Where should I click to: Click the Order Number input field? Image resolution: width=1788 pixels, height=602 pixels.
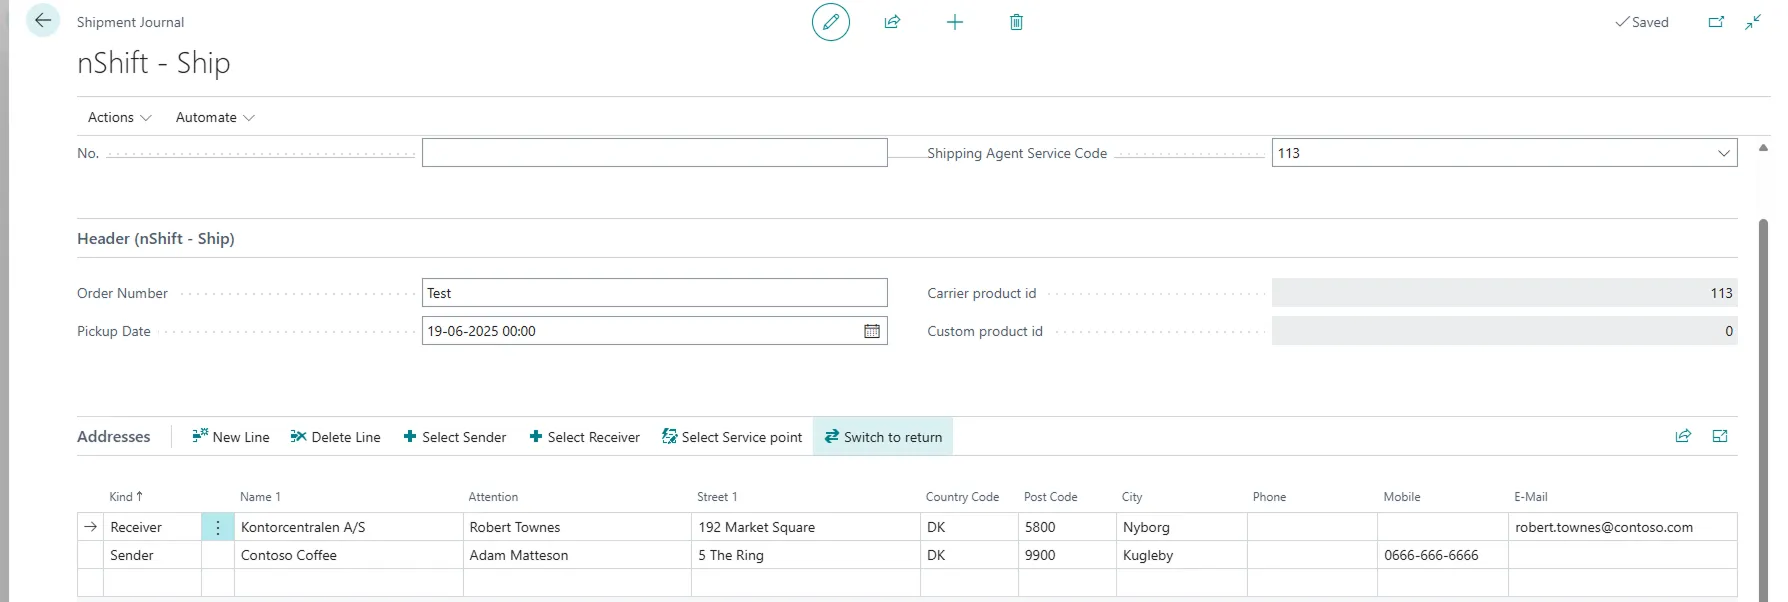pos(654,293)
